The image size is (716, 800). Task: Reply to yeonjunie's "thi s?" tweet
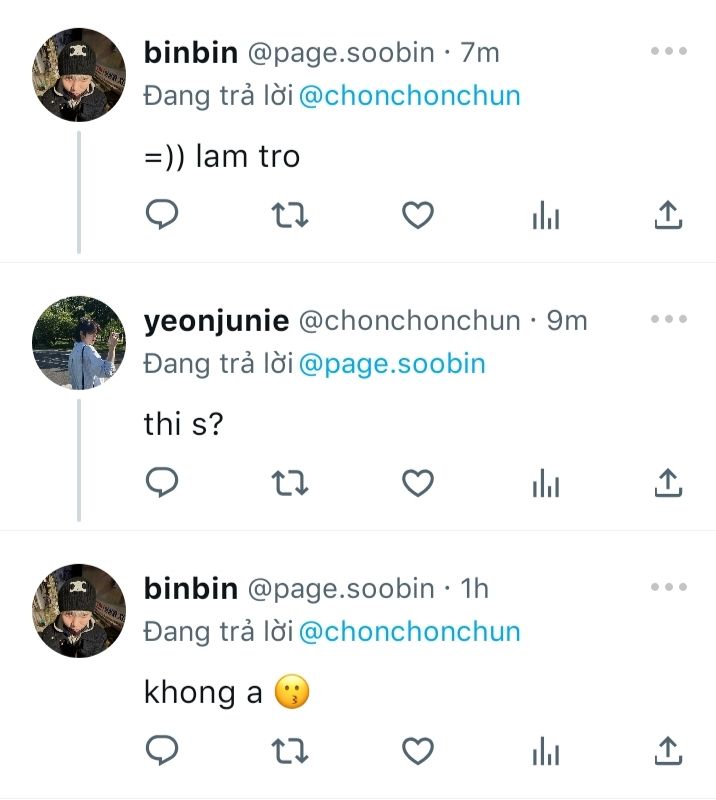(x=162, y=483)
